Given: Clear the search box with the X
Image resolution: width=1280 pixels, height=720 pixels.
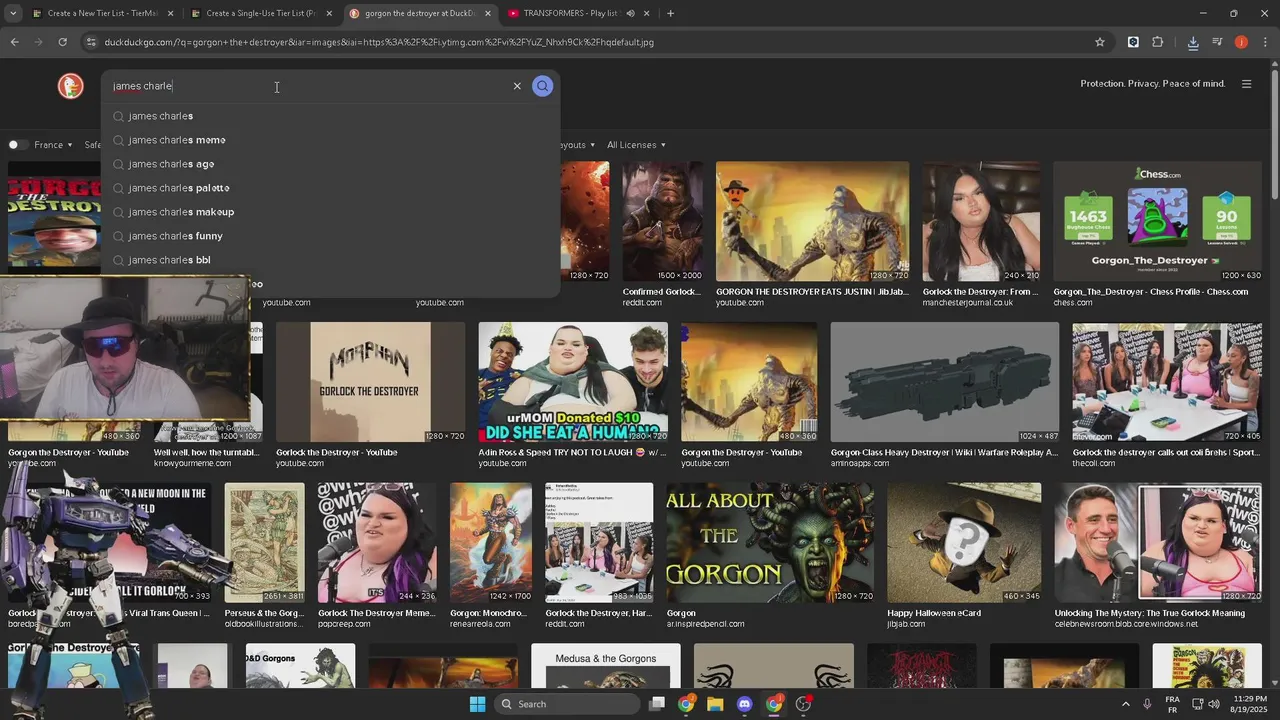Looking at the screenshot, I should [517, 86].
